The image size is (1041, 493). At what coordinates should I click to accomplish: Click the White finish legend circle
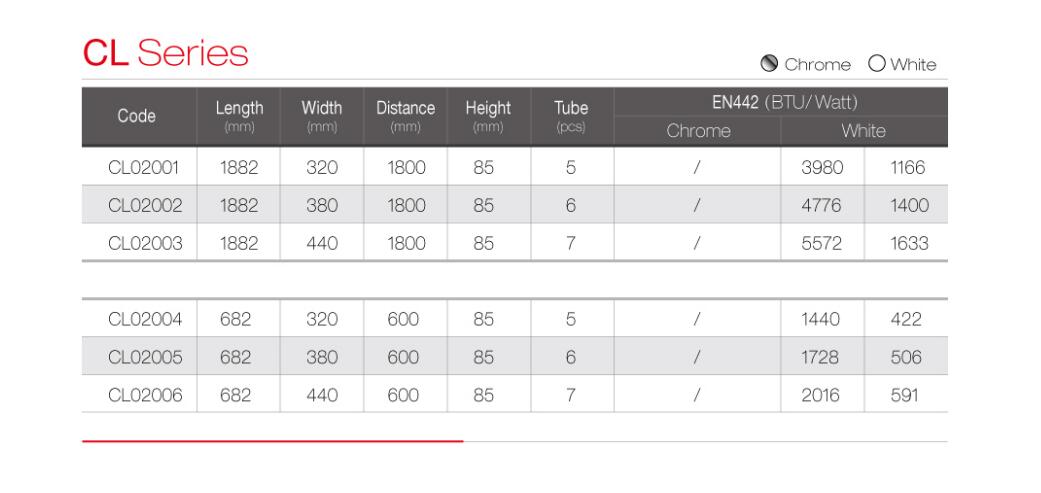(876, 64)
